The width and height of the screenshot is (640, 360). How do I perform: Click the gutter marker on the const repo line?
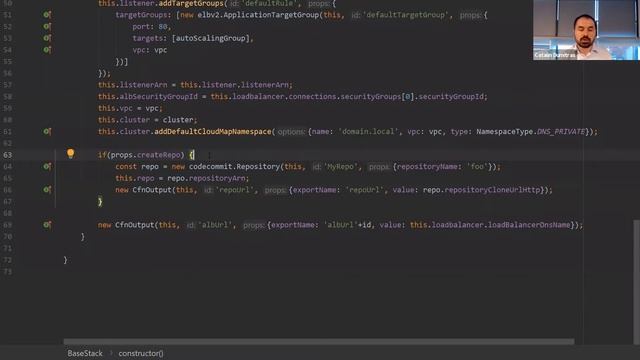pos(47,167)
